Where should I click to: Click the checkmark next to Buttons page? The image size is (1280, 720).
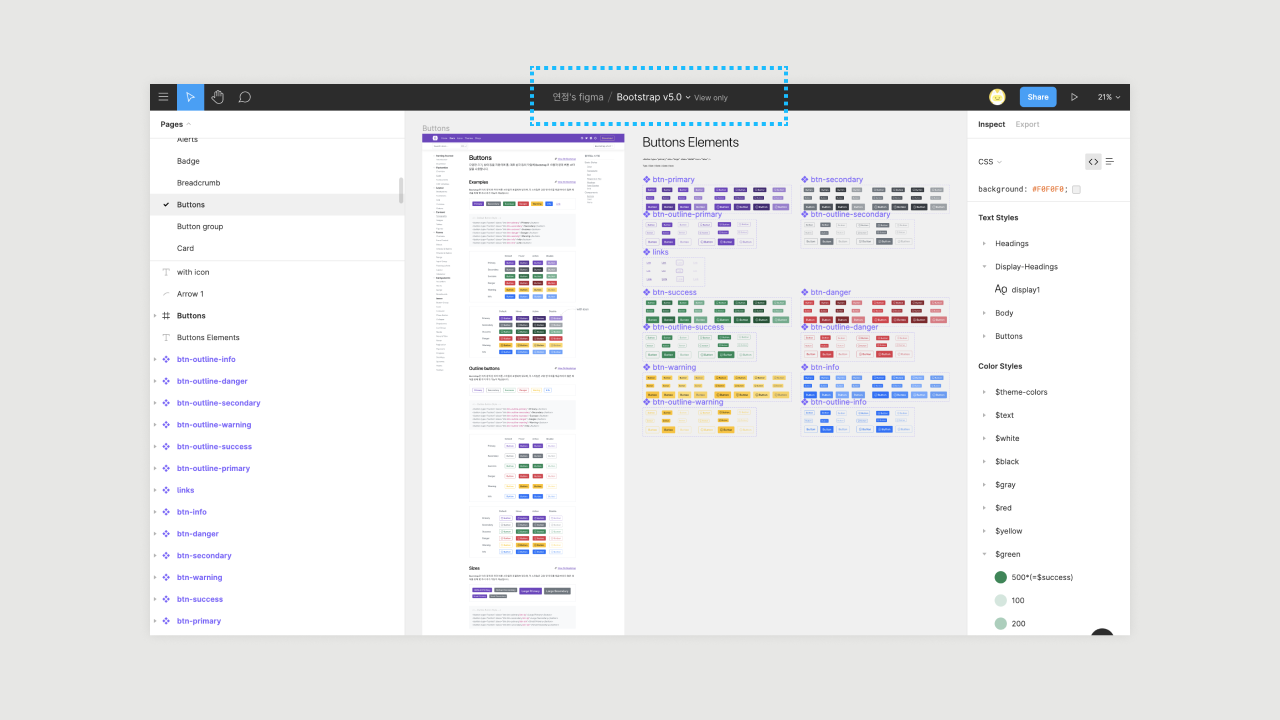tap(166, 205)
